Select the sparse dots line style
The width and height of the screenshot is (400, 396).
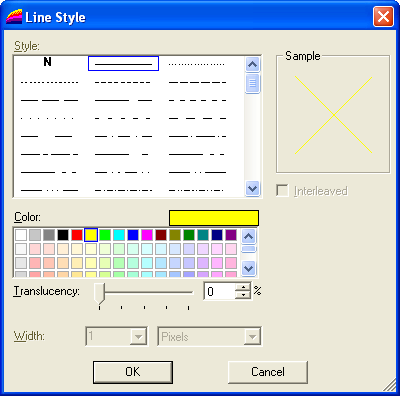47,118
